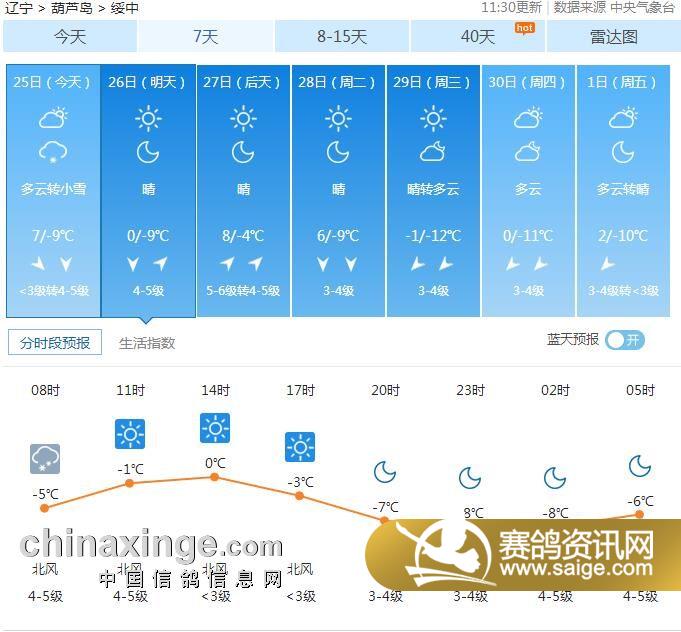Click the 数据来源 中央气象台 source text
681x632 pixels.
point(614,7)
